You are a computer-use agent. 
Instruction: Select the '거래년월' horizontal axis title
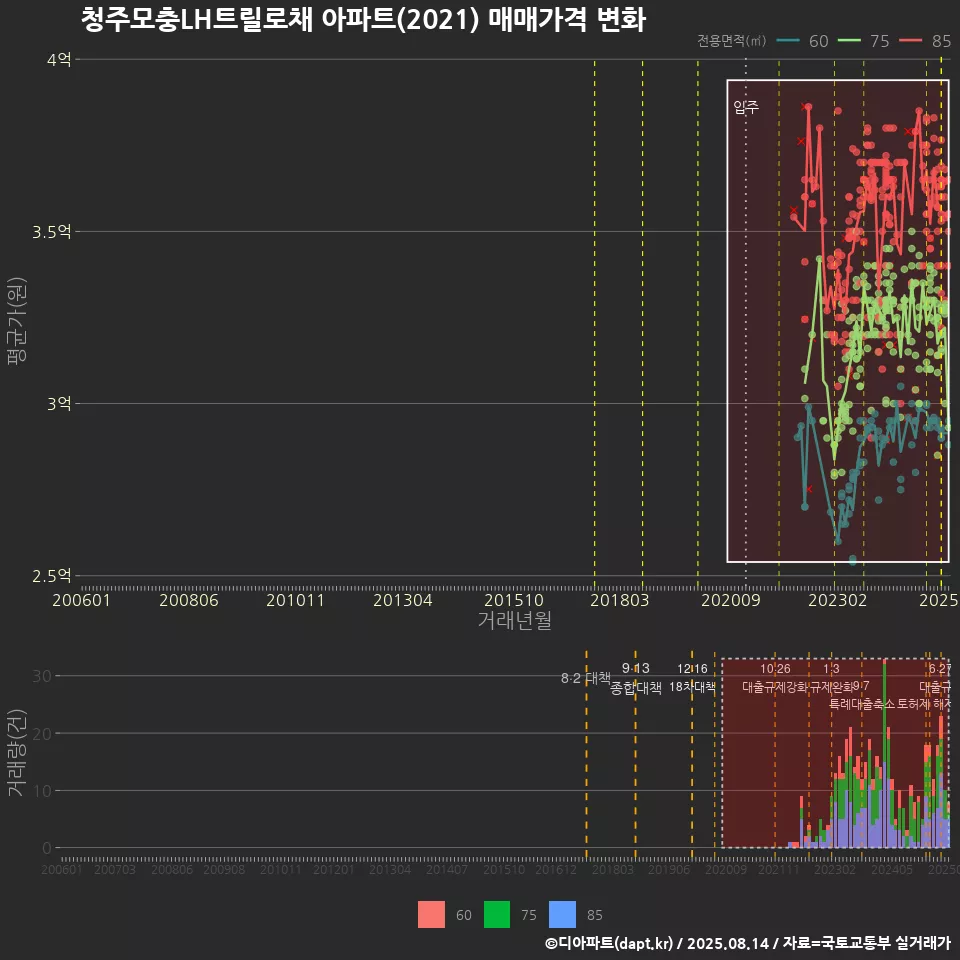(x=514, y=620)
